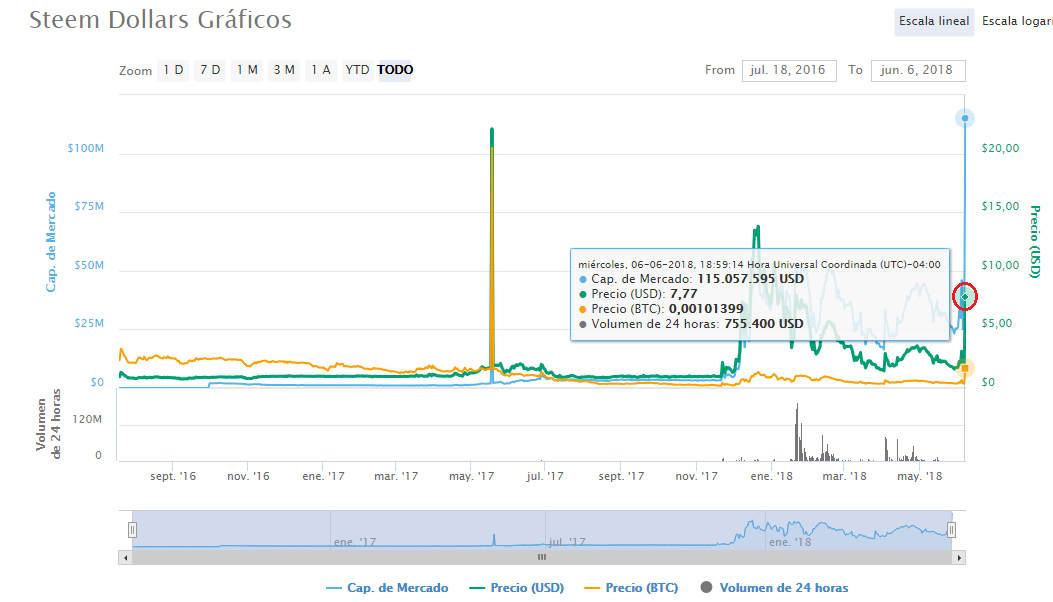Switch to Escala lineal

(x=933, y=22)
